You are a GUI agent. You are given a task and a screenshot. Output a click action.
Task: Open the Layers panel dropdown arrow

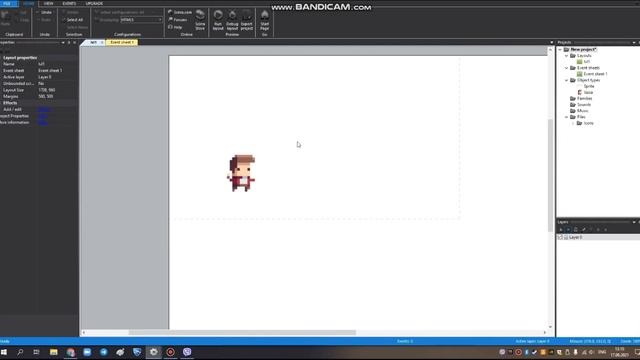point(634,222)
